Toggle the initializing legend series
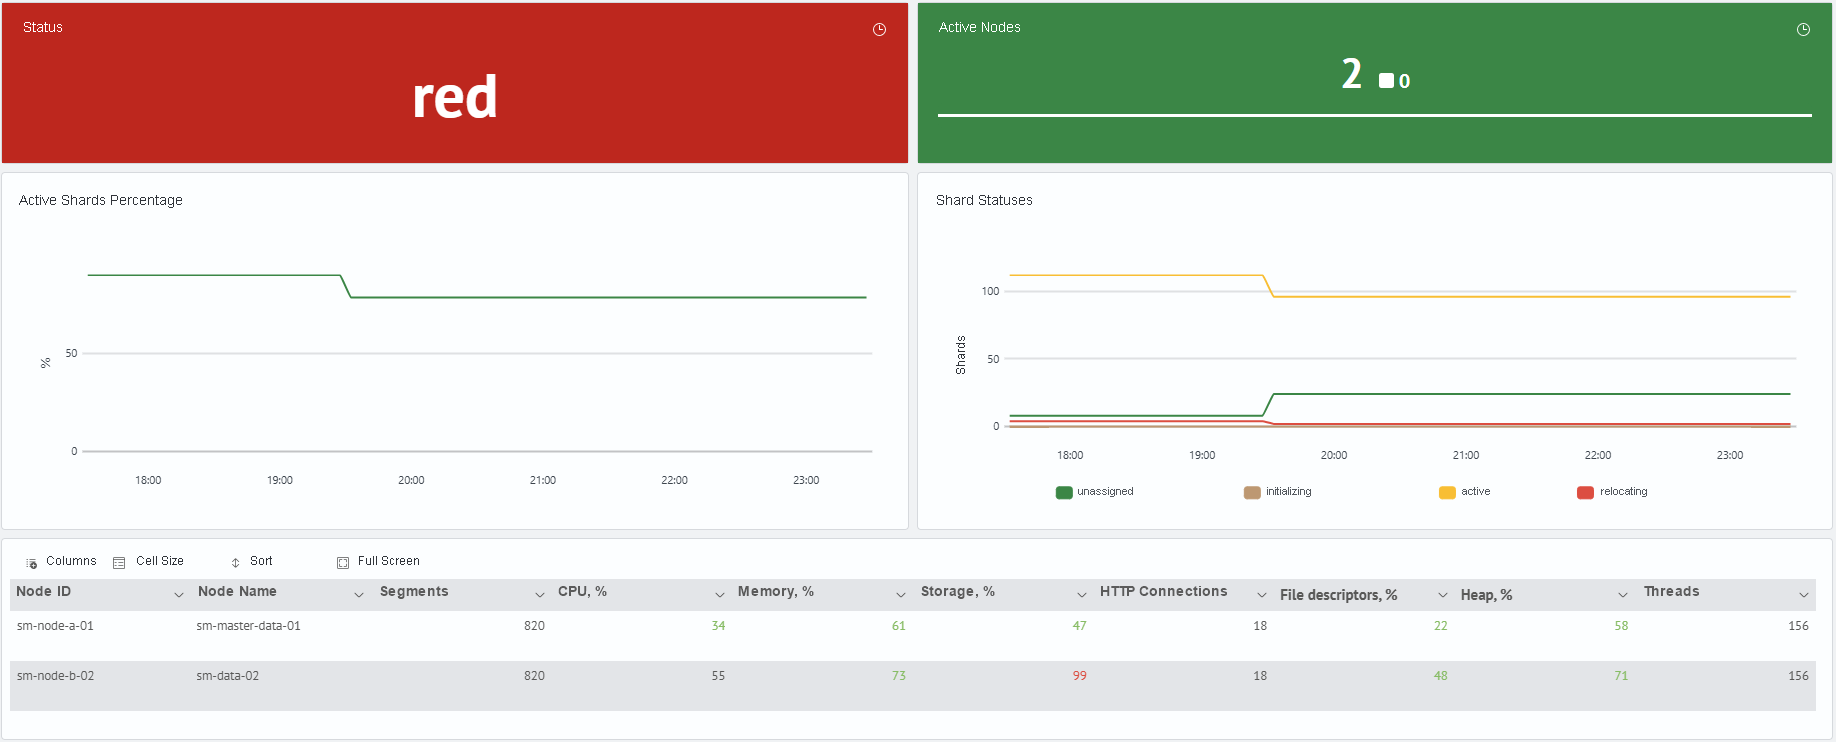This screenshot has width=1836, height=742. (x=1277, y=492)
